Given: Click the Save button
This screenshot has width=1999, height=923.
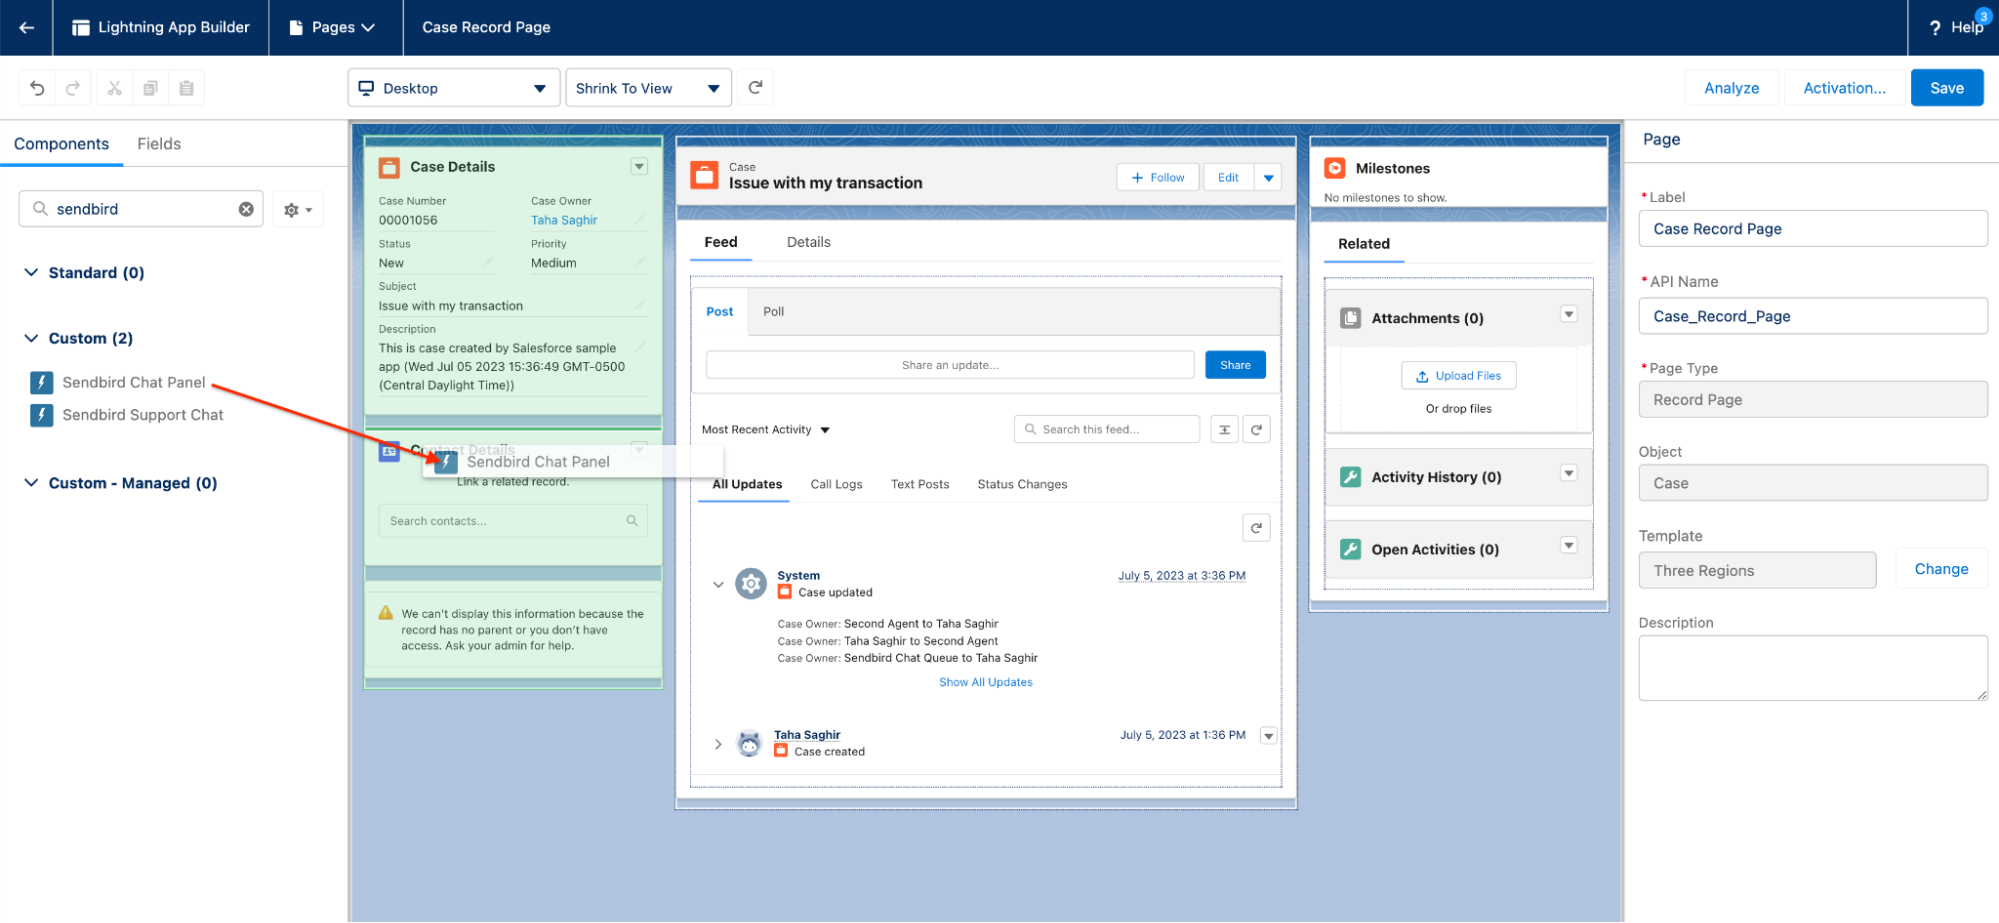Looking at the screenshot, I should (x=1946, y=88).
